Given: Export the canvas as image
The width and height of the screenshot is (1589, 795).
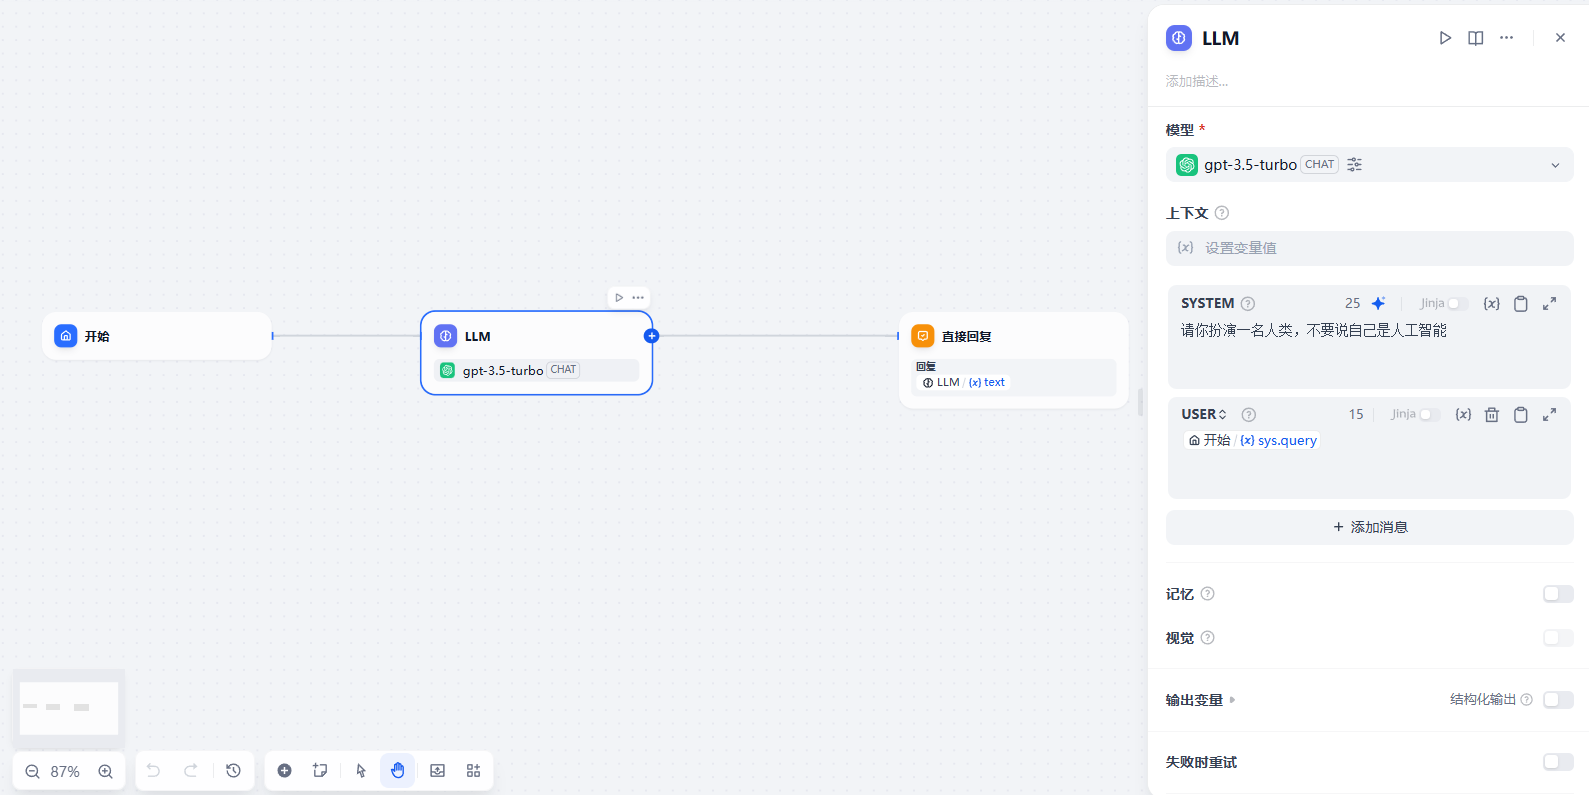Looking at the screenshot, I should [x=437, y=771].
